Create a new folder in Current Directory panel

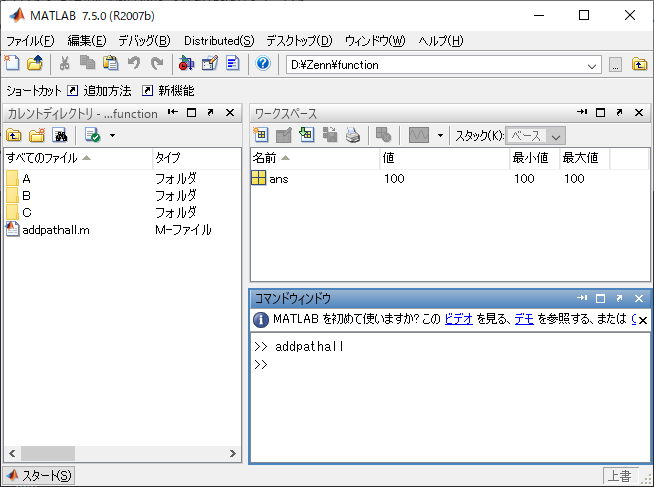tap(37, 135)
